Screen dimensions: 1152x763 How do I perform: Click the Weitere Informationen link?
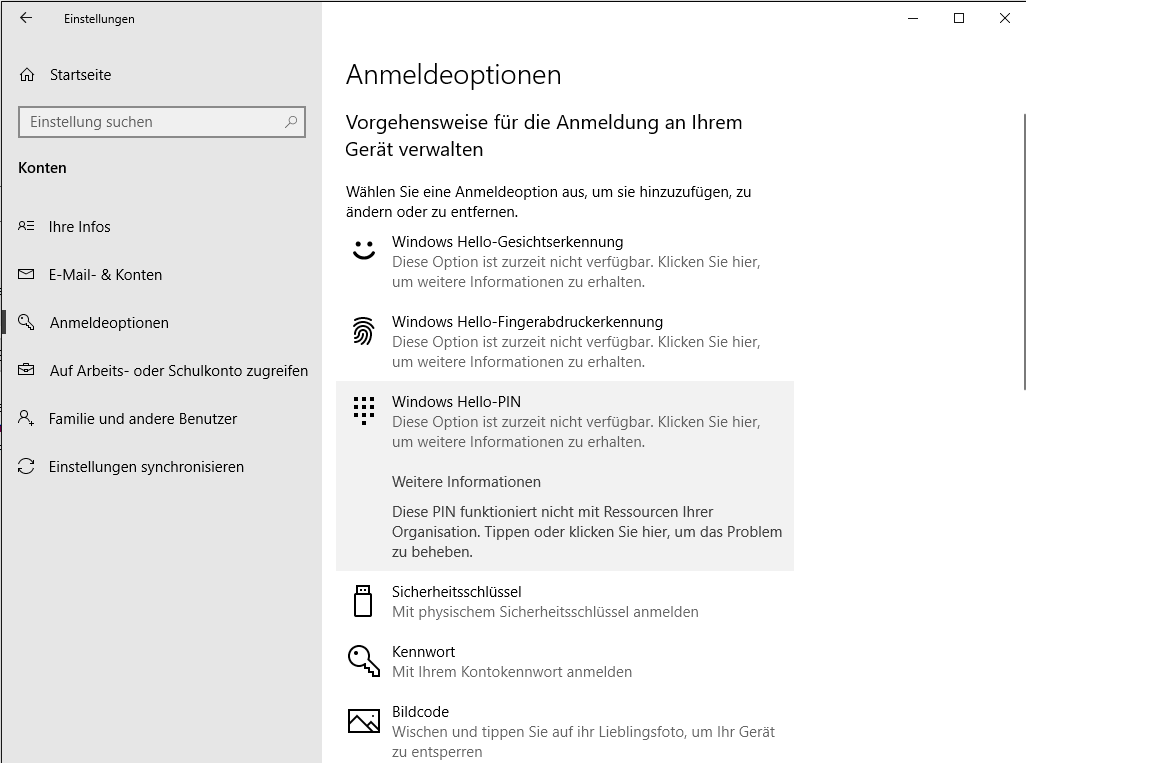point(467,482)
